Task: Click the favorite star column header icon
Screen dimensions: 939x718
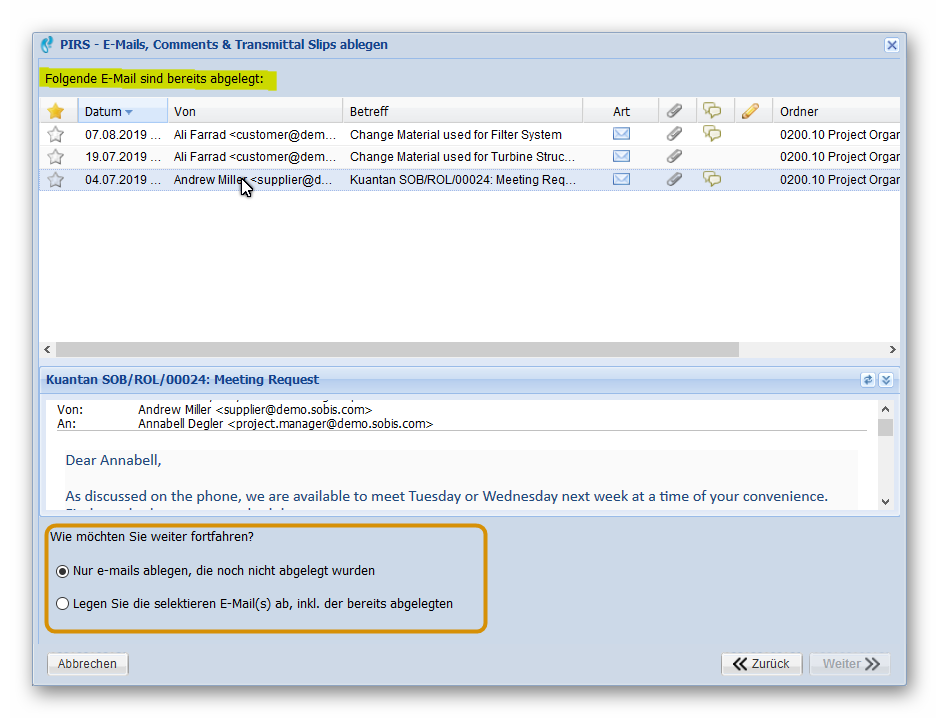Action: point(56,111)
